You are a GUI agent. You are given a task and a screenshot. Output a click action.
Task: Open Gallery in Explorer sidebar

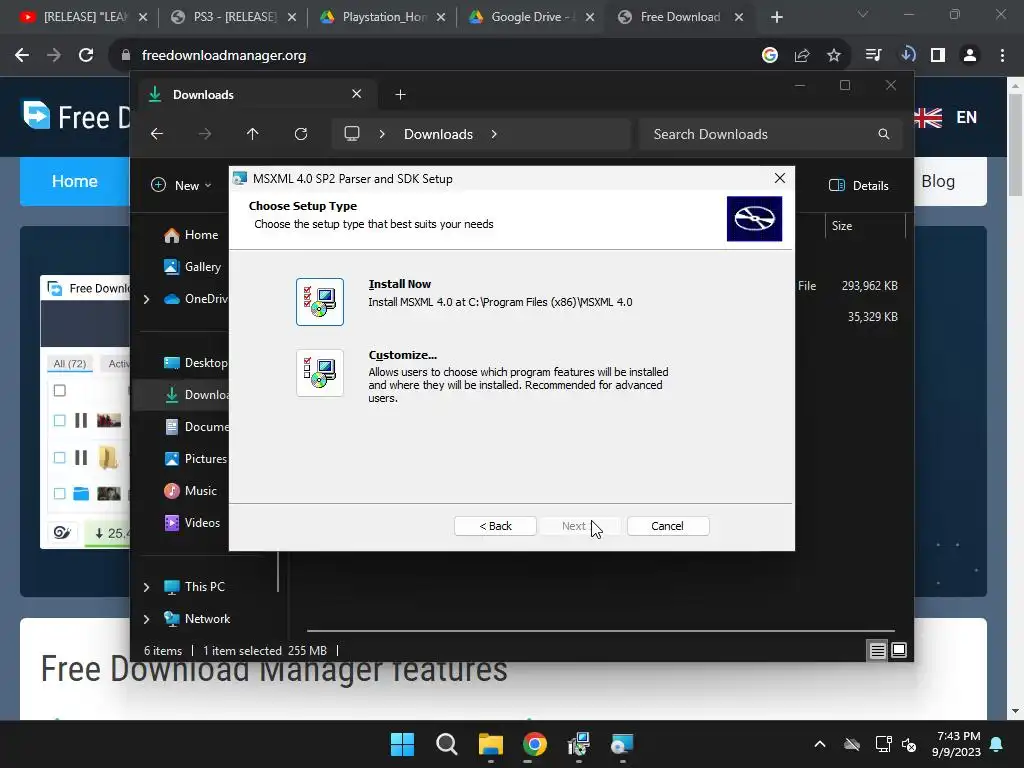(193, 267)
